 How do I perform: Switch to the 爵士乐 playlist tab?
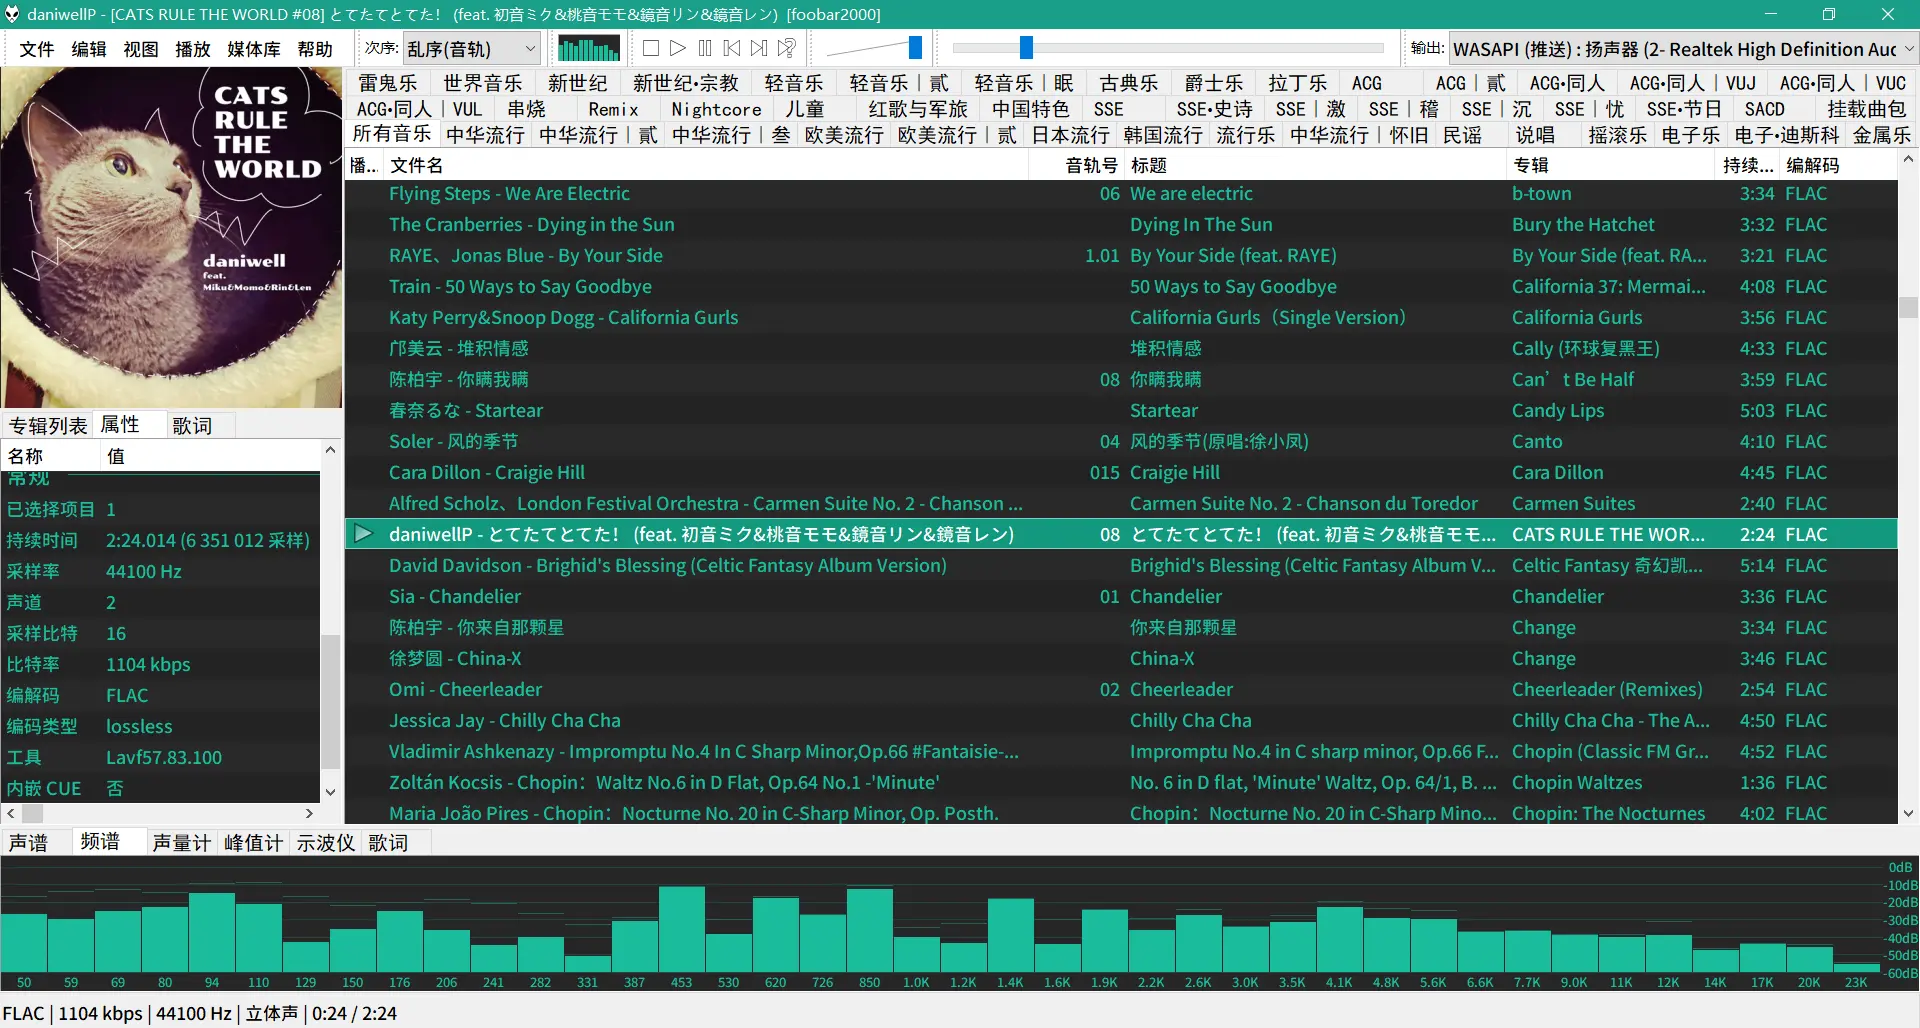tap(1214, 83)
